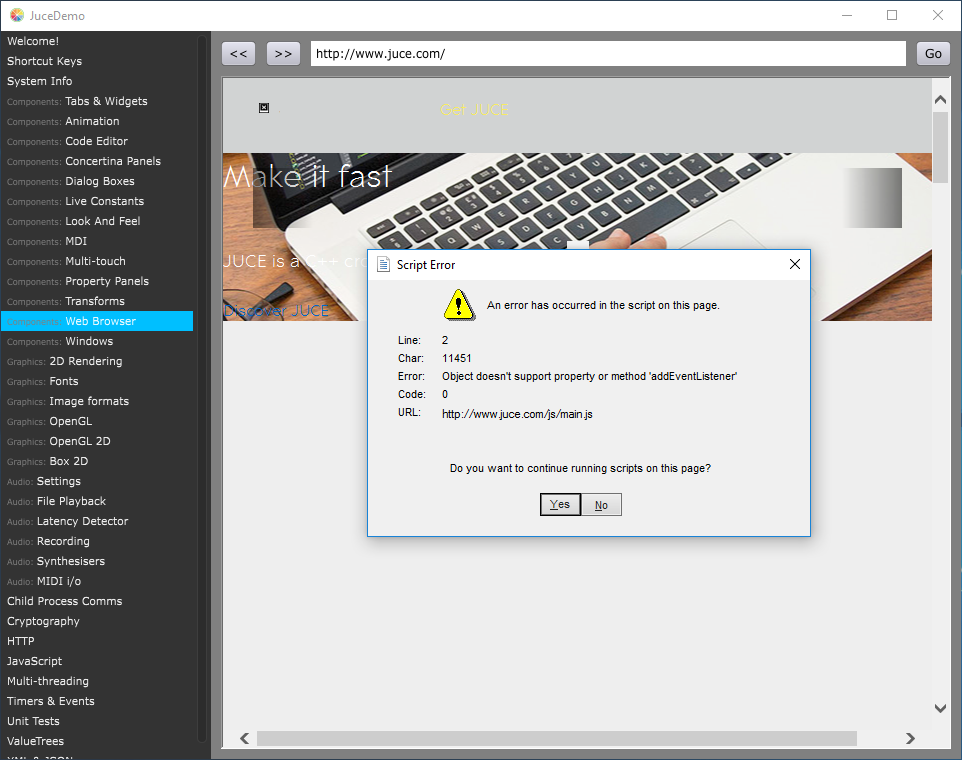Image resolution: width=962 pixels, height=760 pixels.
Task: Click the warning icon in Script Error dialog
Action: [458, 304]
